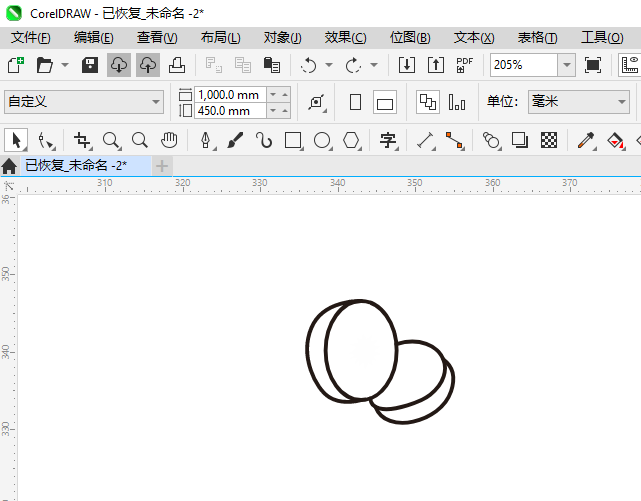Choose the Ellipse tool

[322, 140]
